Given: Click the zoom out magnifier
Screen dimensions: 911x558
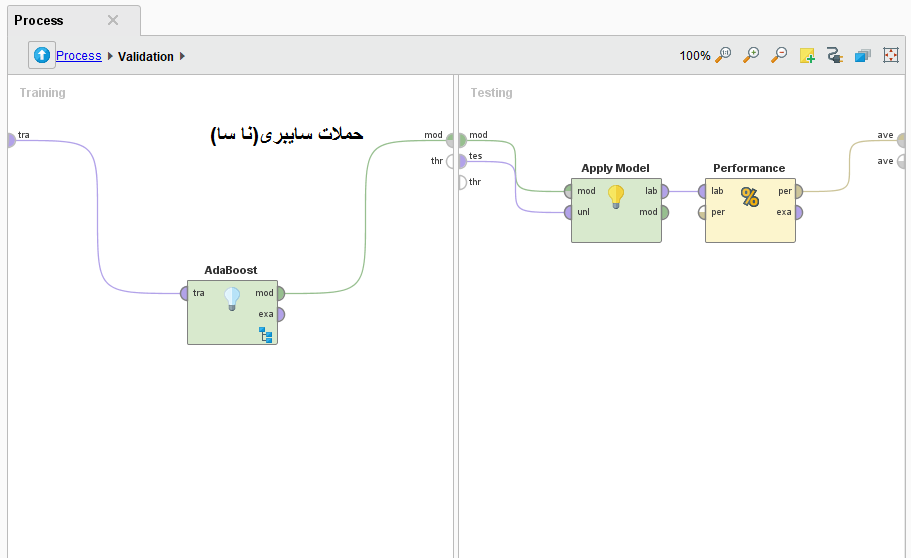Looking at the screenshot, I should (779, 56).
